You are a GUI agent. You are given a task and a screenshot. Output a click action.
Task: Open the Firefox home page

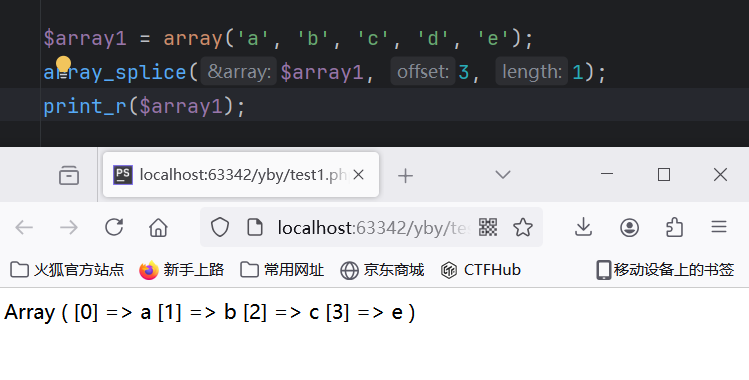coord(158,227)
